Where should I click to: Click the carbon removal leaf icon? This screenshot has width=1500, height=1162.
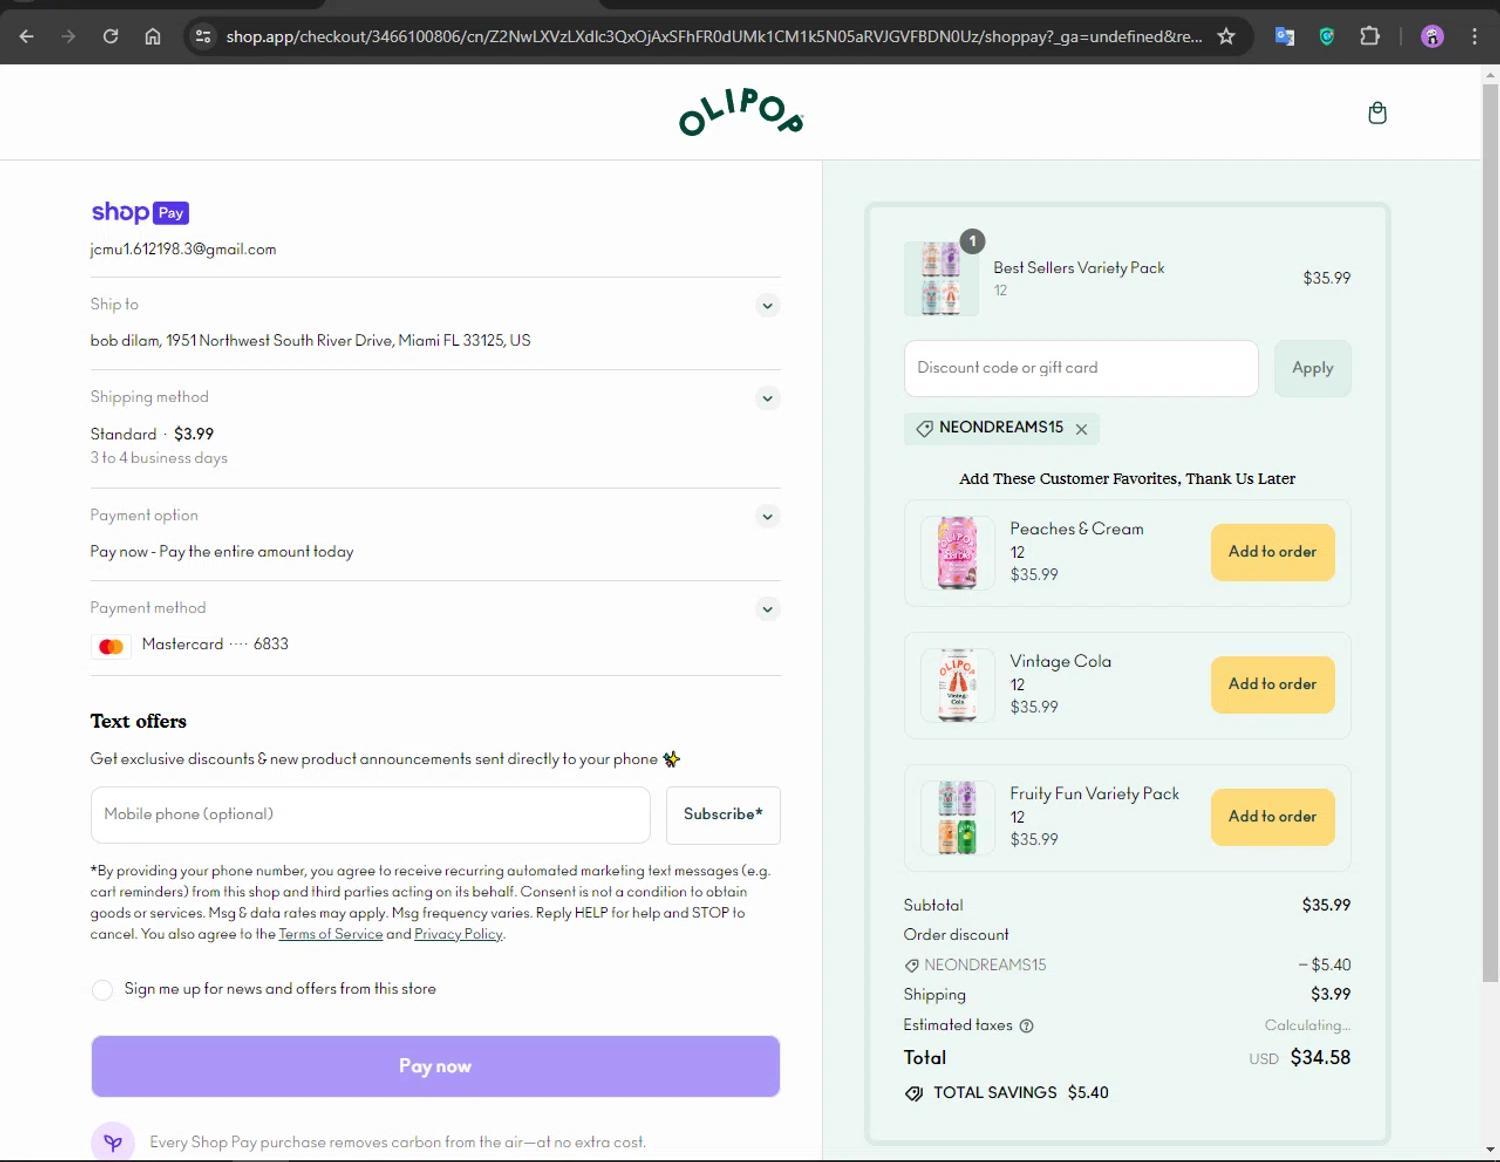click(x=113, y=1142)
